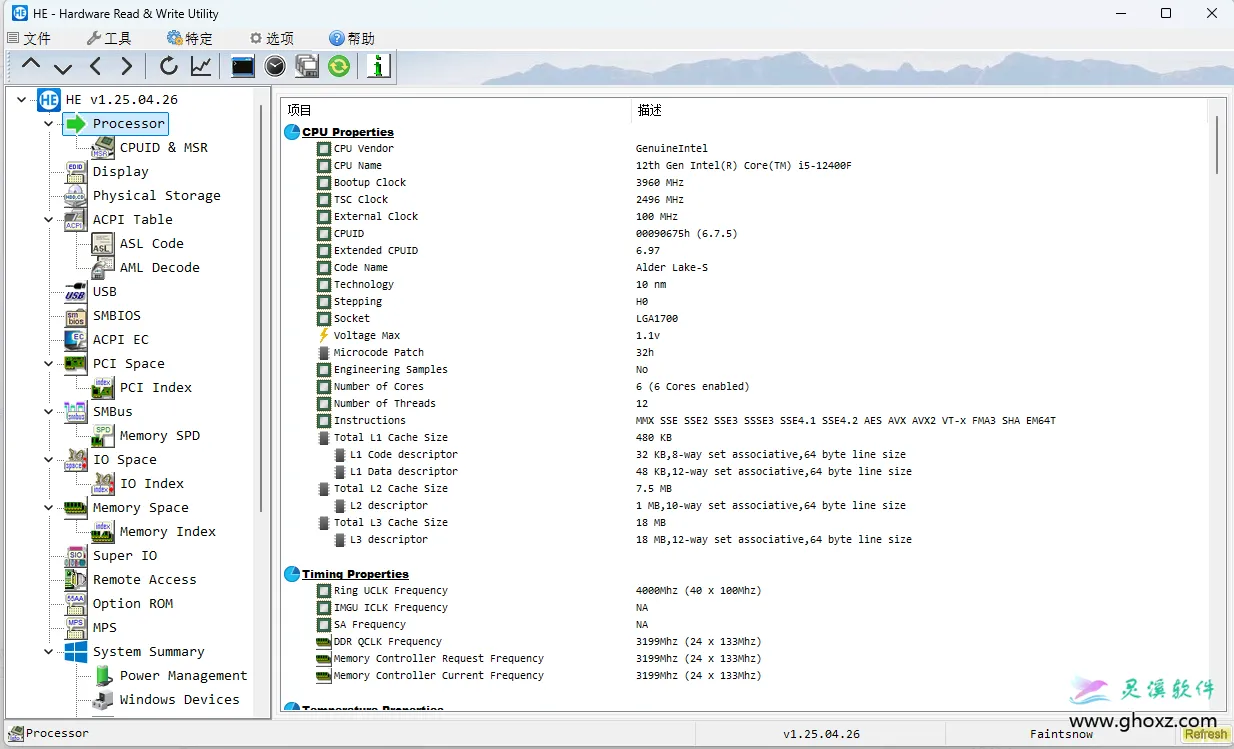This screenshot has height=749, width=1234.
Task: Collapse the Memory Space node
Action: point(49,508)
